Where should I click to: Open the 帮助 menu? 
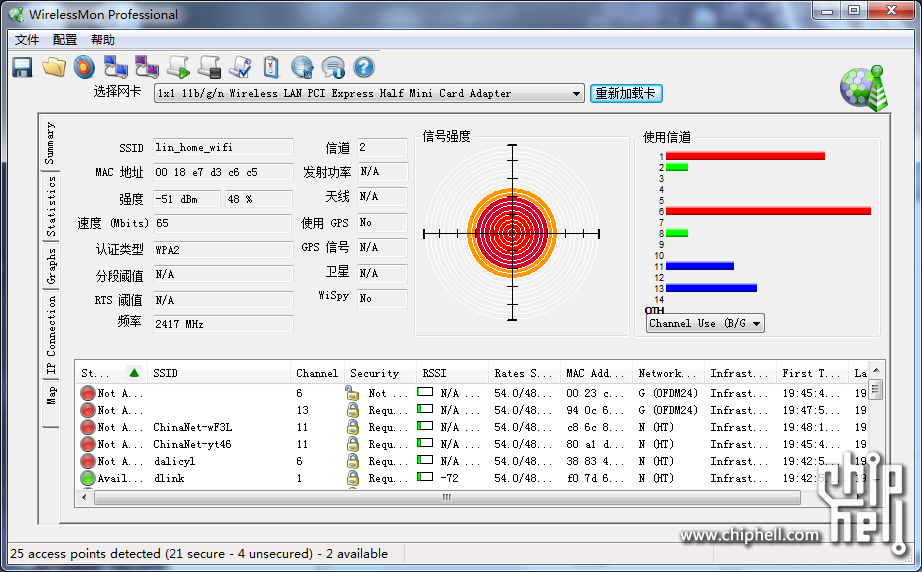103,39
